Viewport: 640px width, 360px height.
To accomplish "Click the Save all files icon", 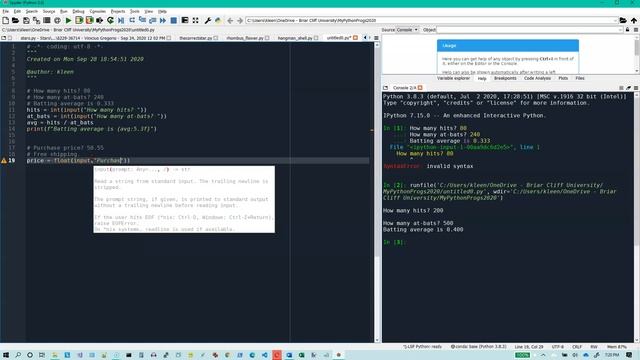I will coord(36,20).
